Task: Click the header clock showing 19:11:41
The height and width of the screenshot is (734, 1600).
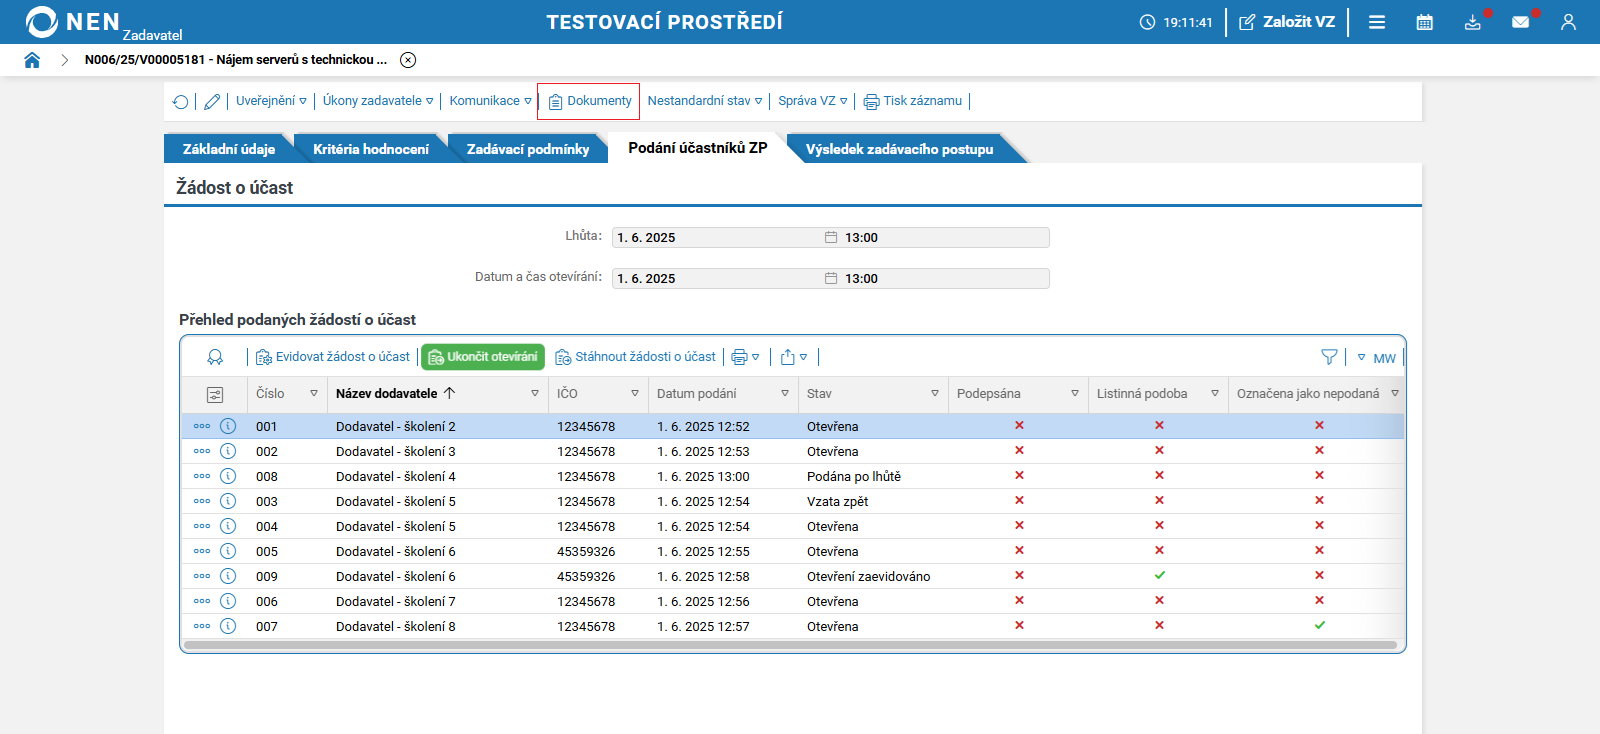Action: click(1176, 22)
